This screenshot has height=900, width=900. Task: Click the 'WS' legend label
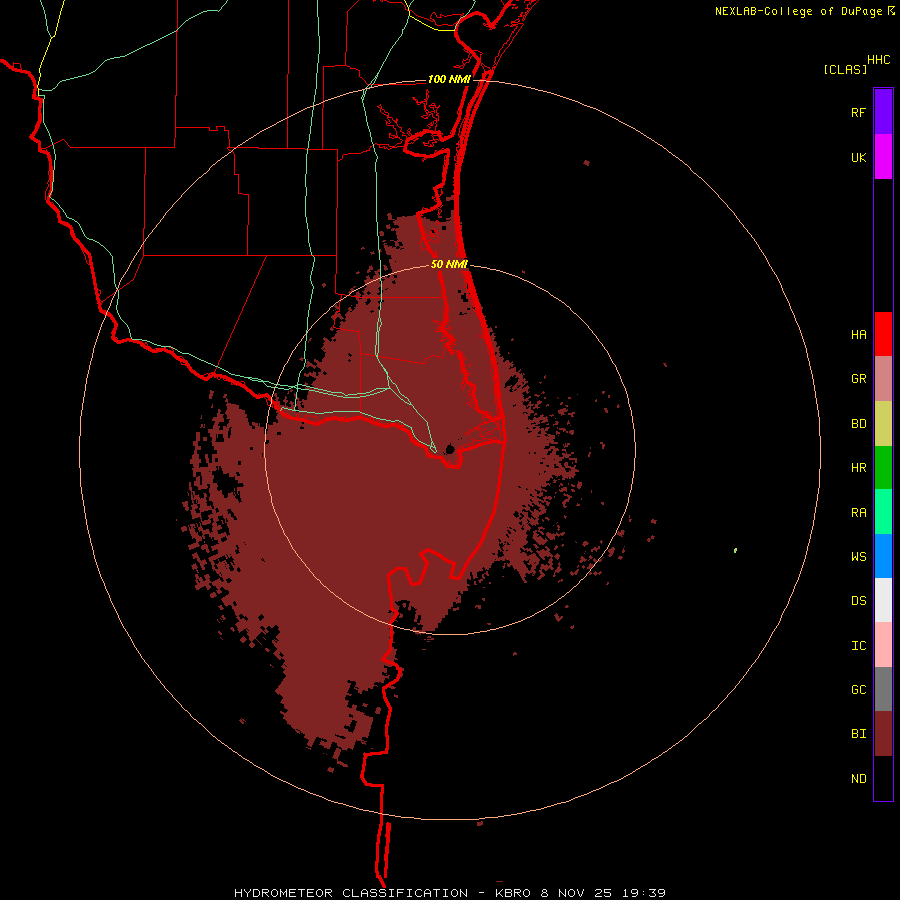coord(859,557)
